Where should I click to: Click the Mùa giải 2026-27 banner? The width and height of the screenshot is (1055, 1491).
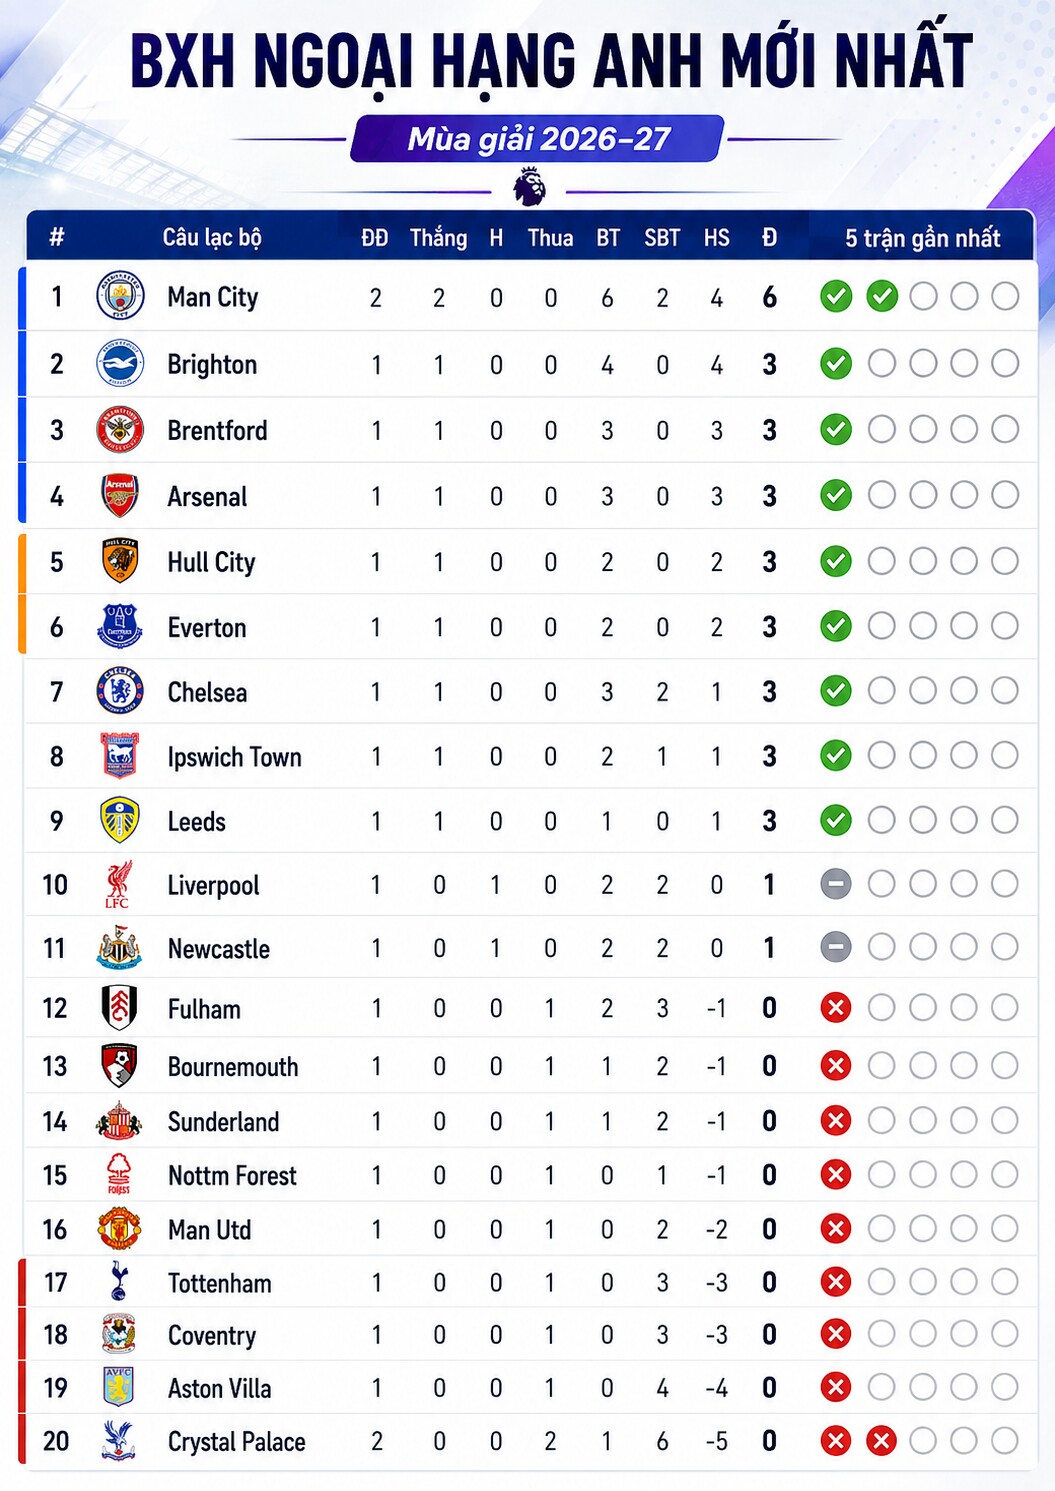click(x=538, y=139)
